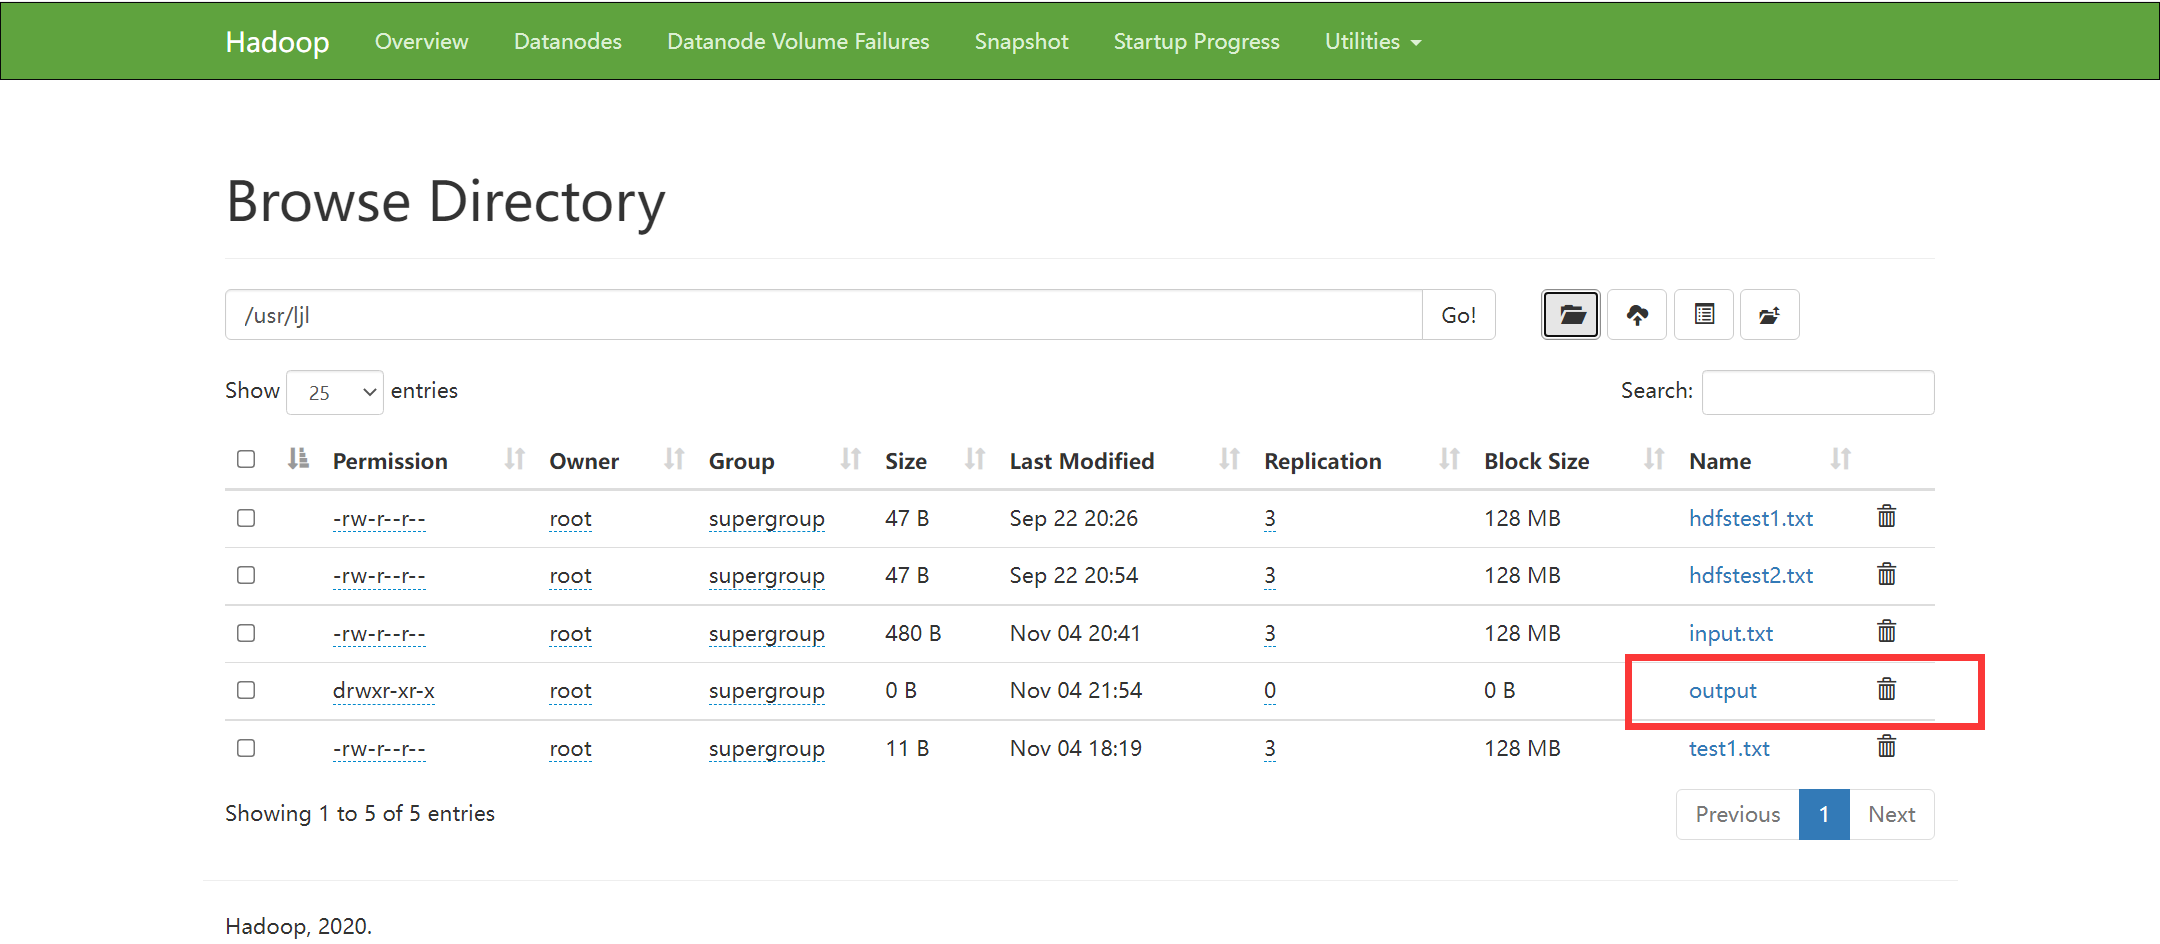Expand the Utilities menu

1372,41
